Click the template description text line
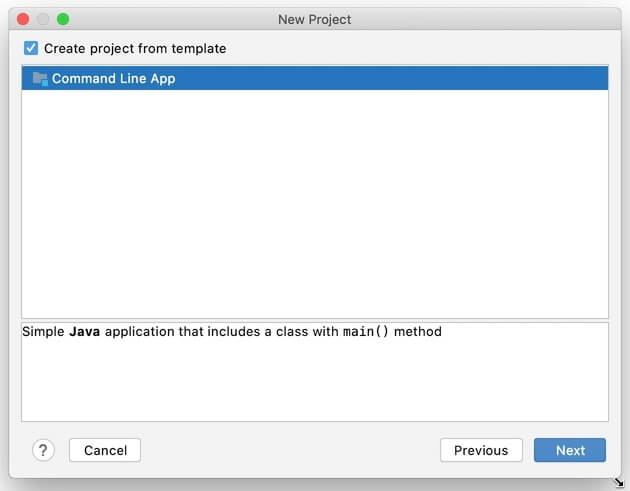The image size is (630, 491). pos(231,332)
